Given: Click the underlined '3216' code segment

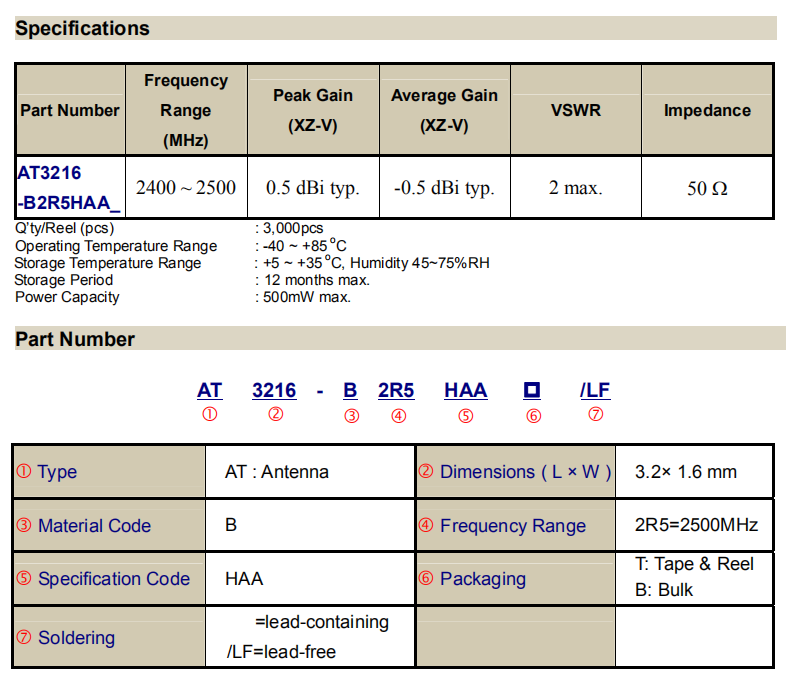Looking at the screenshot, I should [x=274, y=390].
